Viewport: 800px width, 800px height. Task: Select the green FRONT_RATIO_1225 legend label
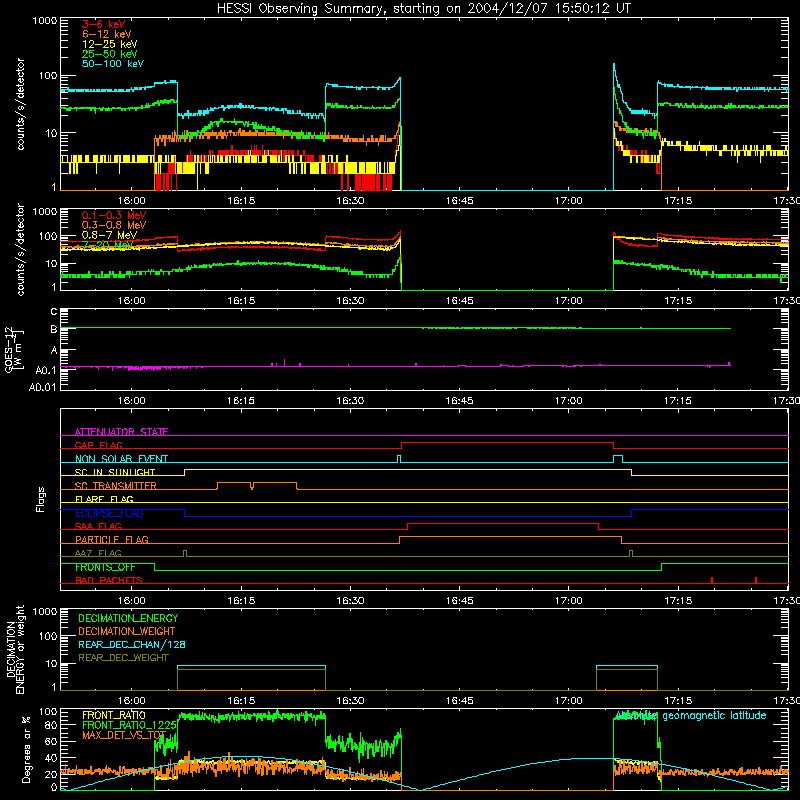pos(129,725)
